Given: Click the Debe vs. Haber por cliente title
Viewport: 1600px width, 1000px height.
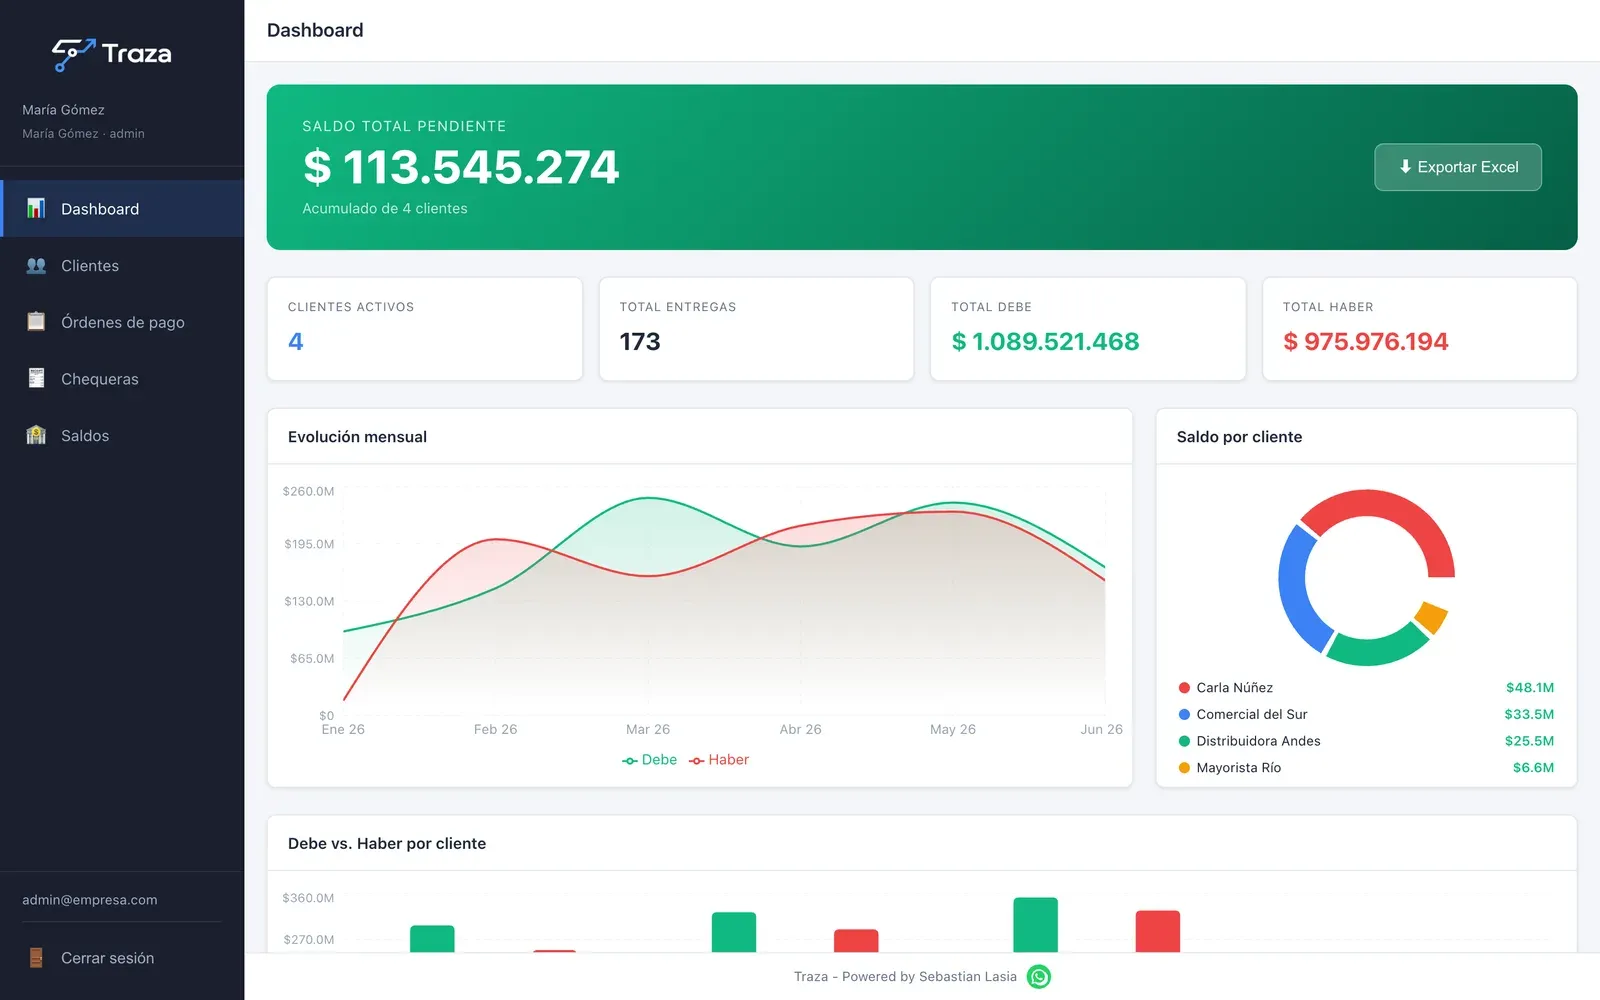Looking at the screenshot, I should click(x=387, y=843).
